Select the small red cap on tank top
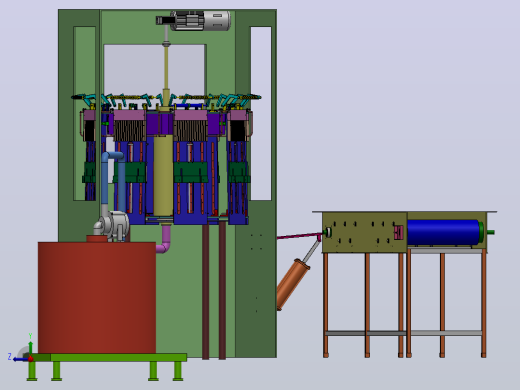Viewport: 520px width, 390px height. coord(97,238)
